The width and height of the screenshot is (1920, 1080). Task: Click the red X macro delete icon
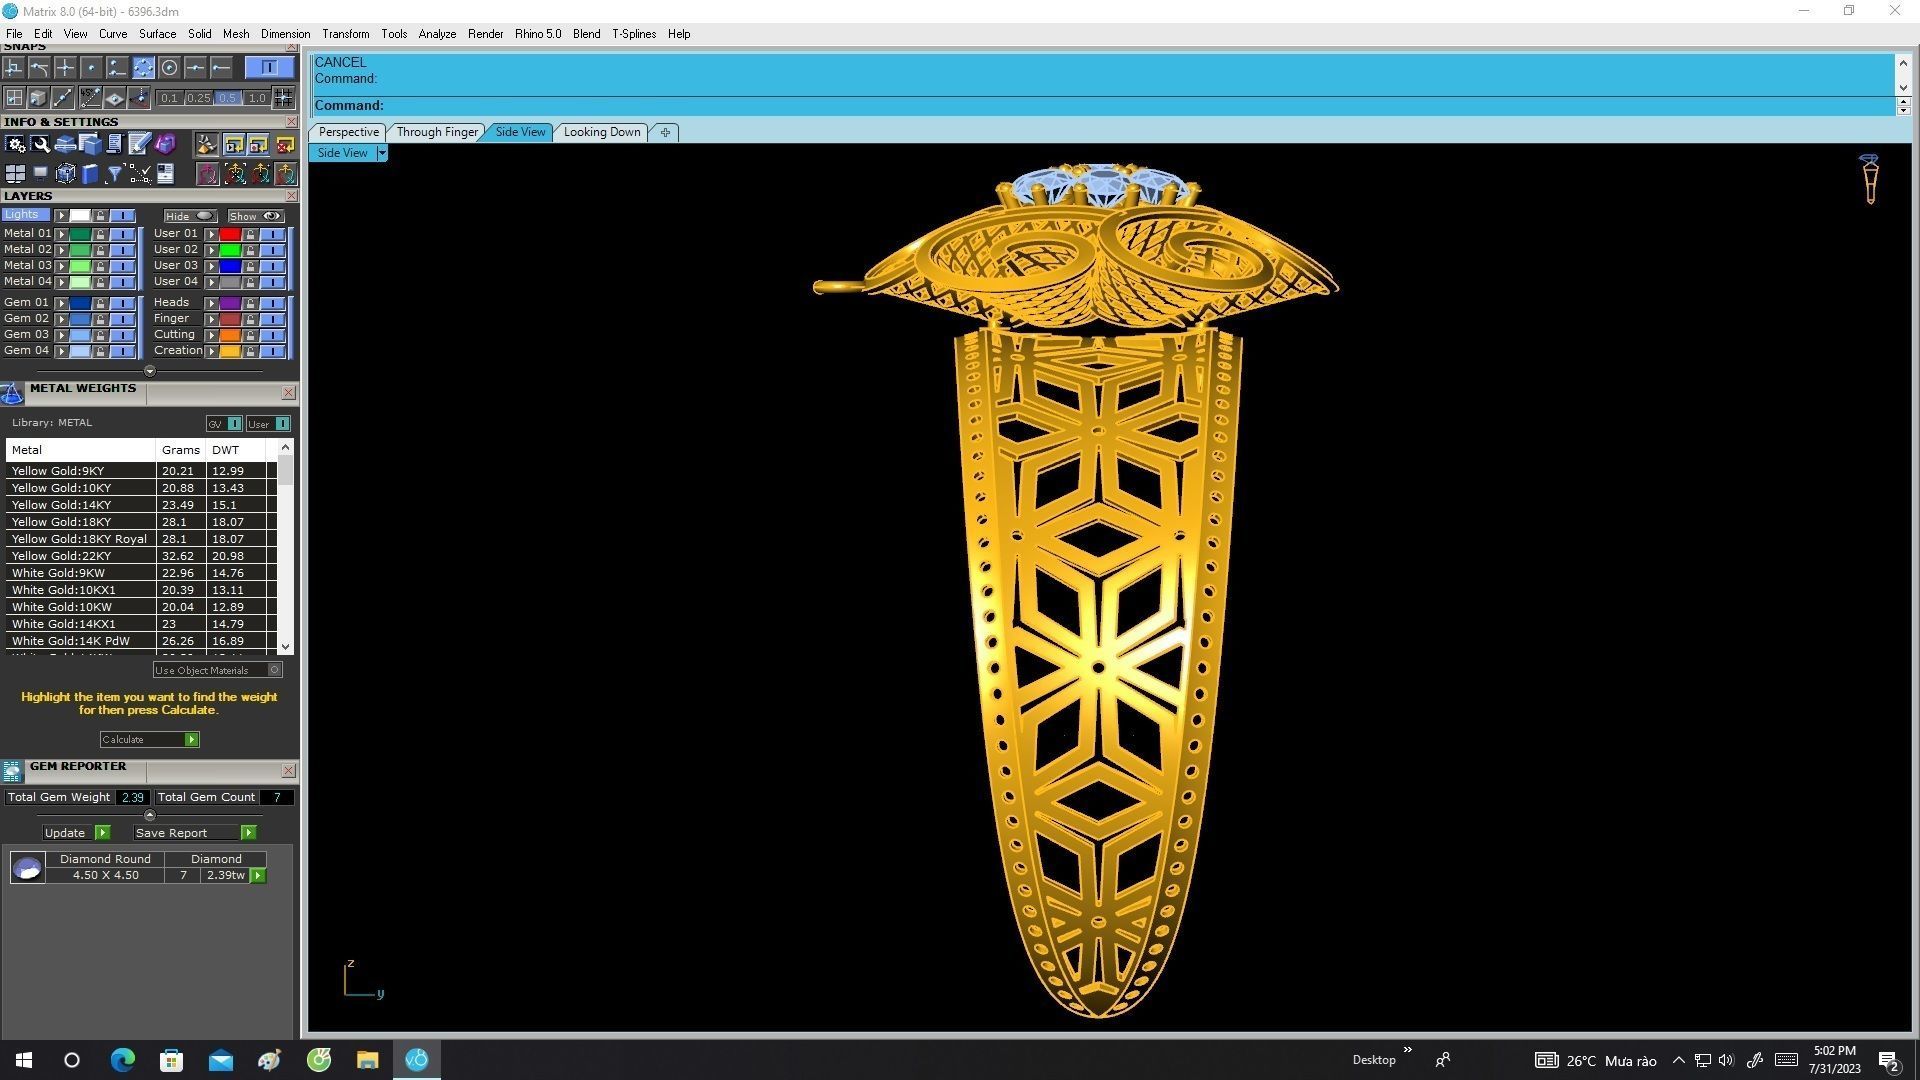click(285, 145)
